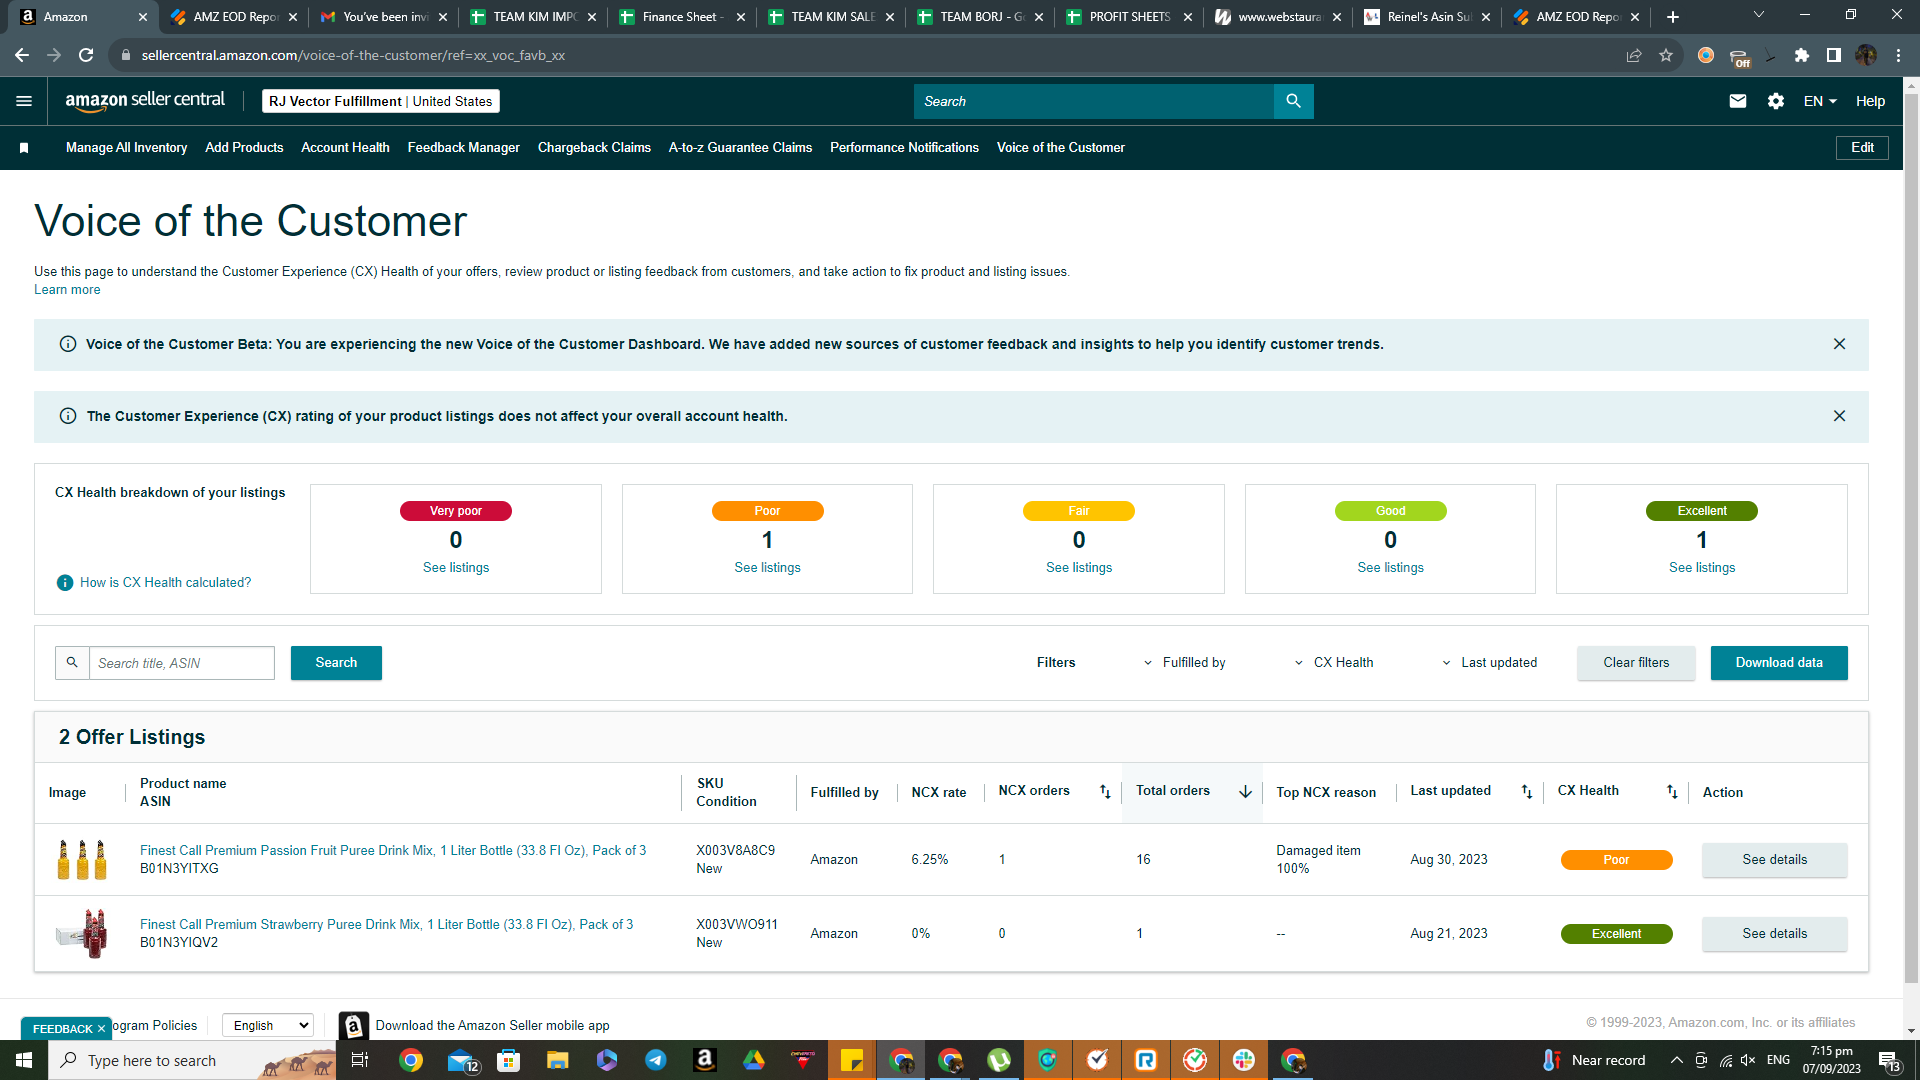Reload the page using browser refresh icon
This screenshot has height=1080, width=1920.
(86, 55)
